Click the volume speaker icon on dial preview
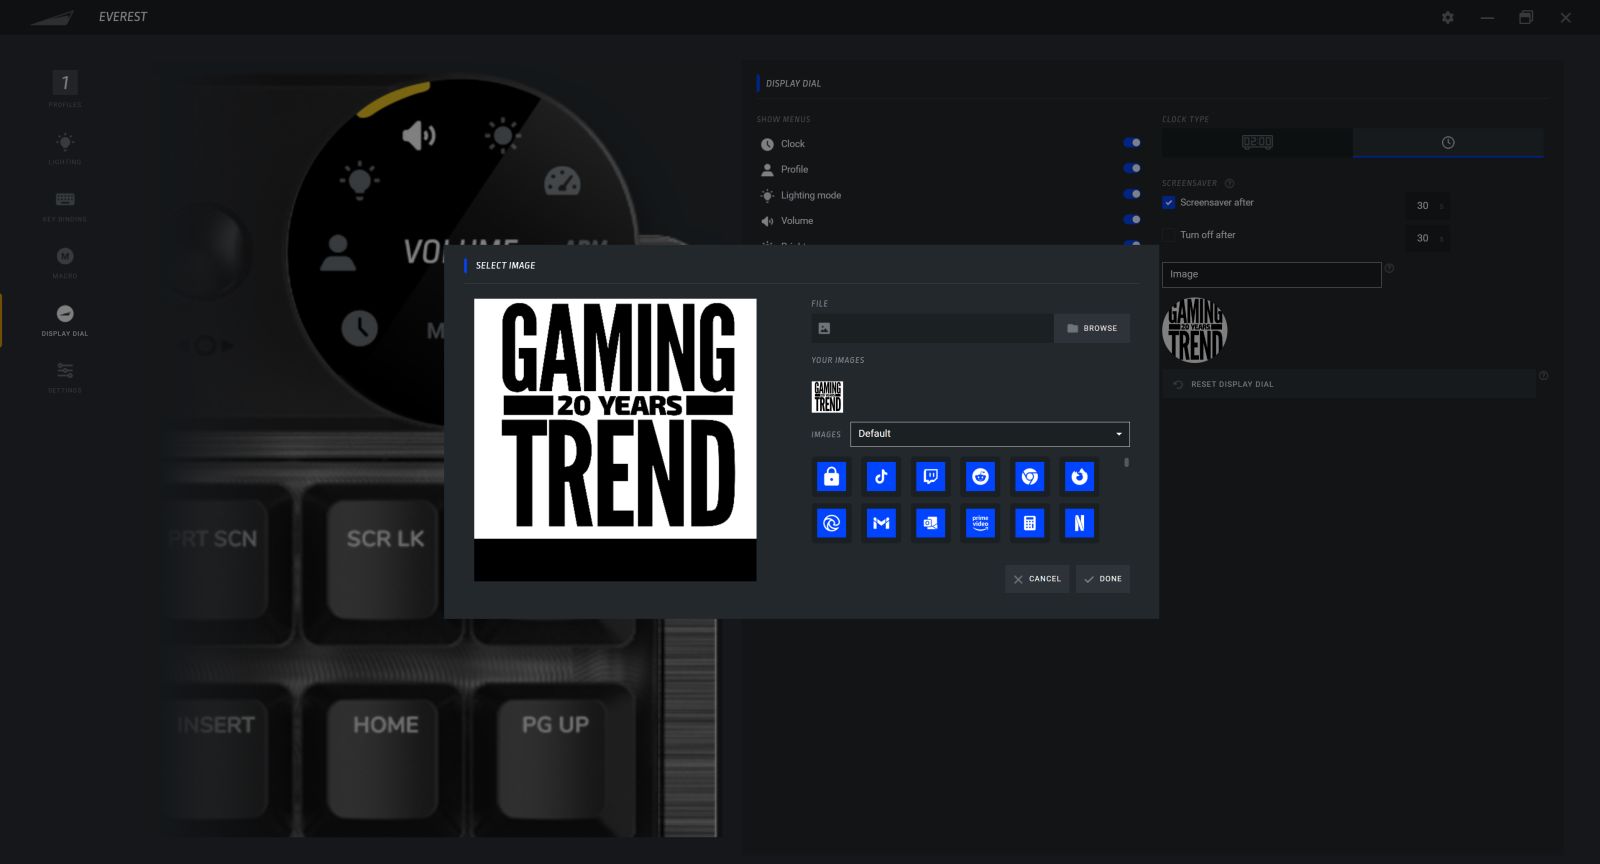The height and width of the screenshot is (864, 1600). click(419, 135)
